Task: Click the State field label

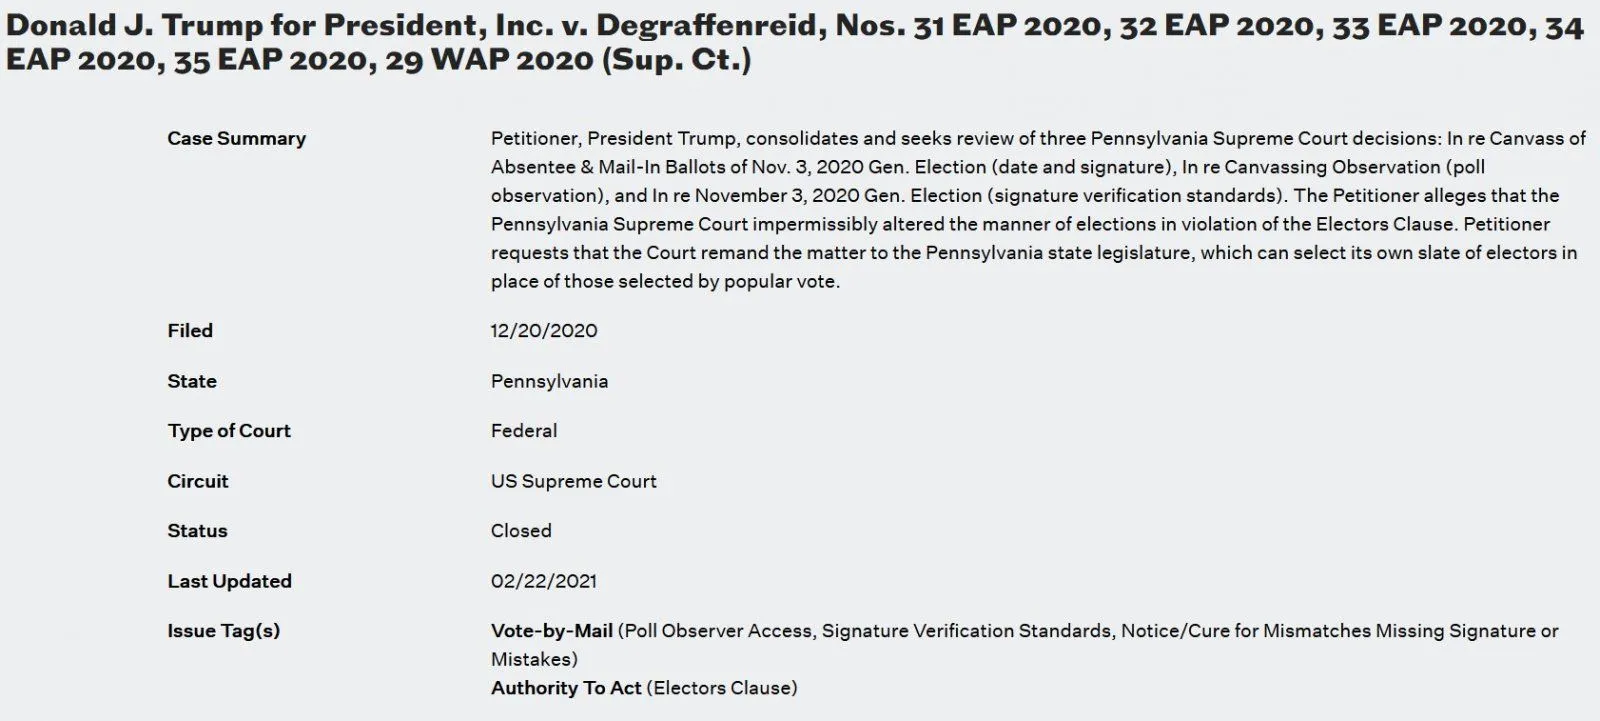Action: 192,381
